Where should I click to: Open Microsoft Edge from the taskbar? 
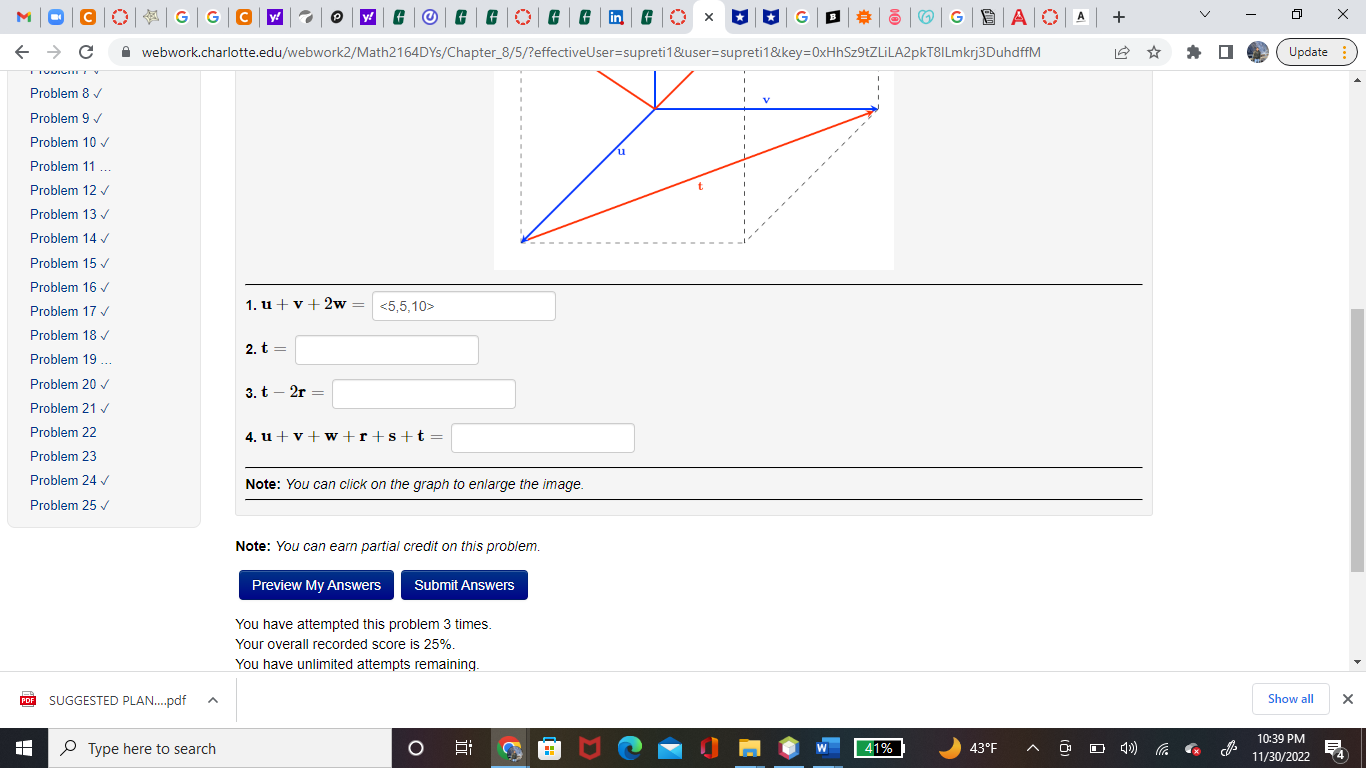tap(629, 748)
